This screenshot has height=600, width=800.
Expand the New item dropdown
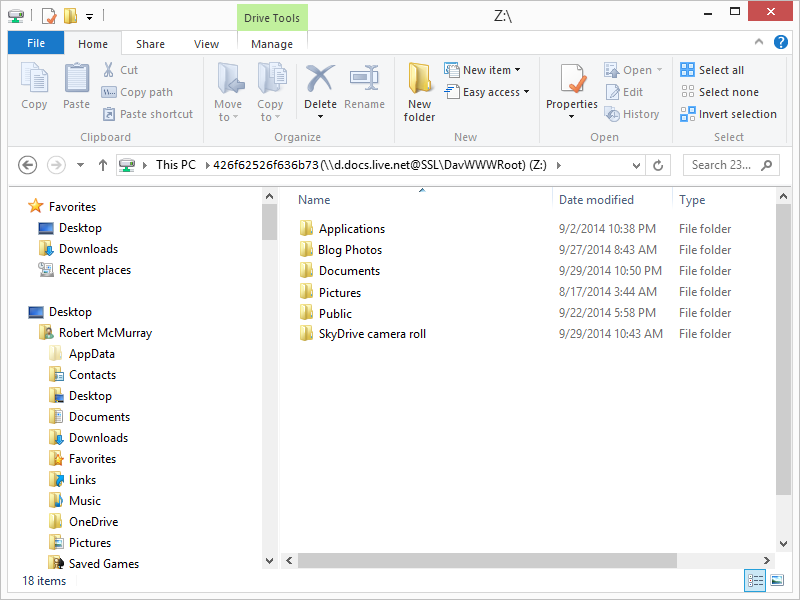pos(487,70)
